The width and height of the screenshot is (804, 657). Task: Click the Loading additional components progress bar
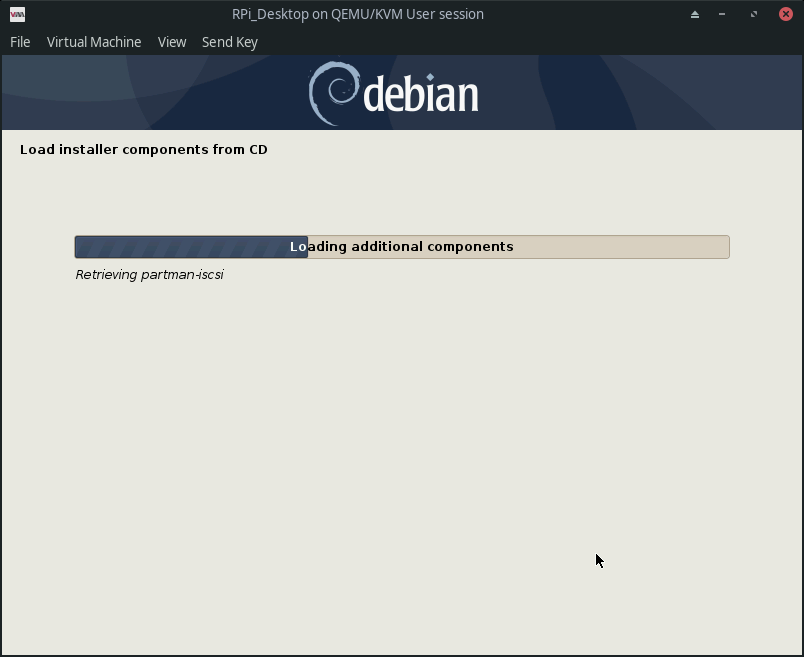(x=402, y=247)
